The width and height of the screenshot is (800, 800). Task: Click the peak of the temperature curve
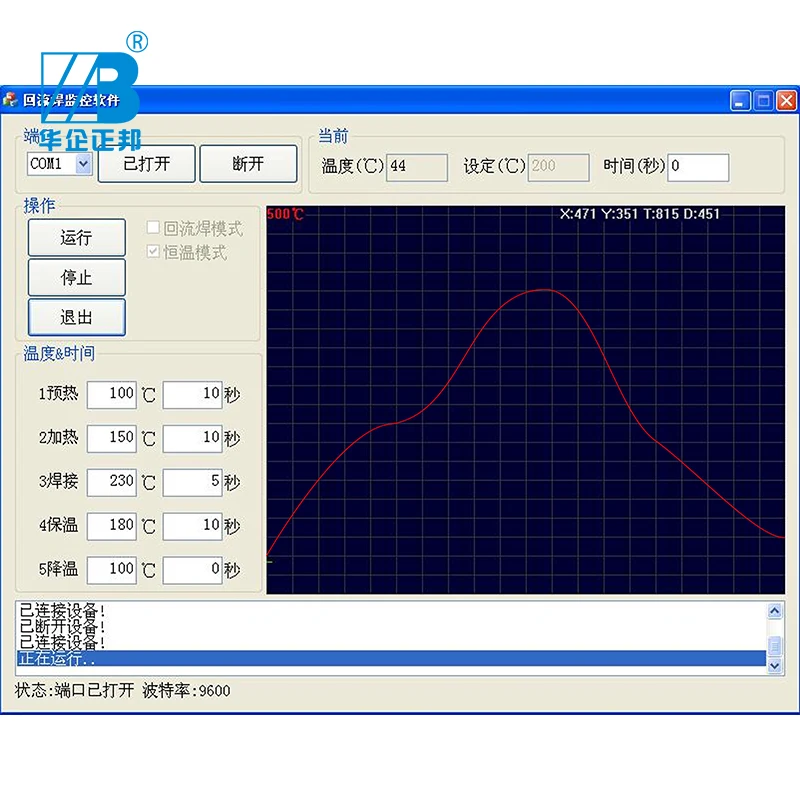(542, 290)
